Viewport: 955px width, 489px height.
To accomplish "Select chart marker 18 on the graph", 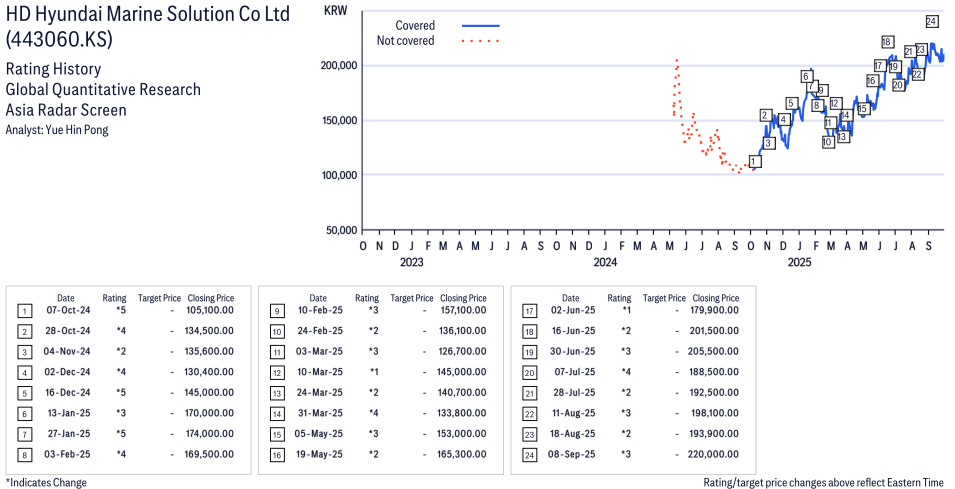I will 887,42.
